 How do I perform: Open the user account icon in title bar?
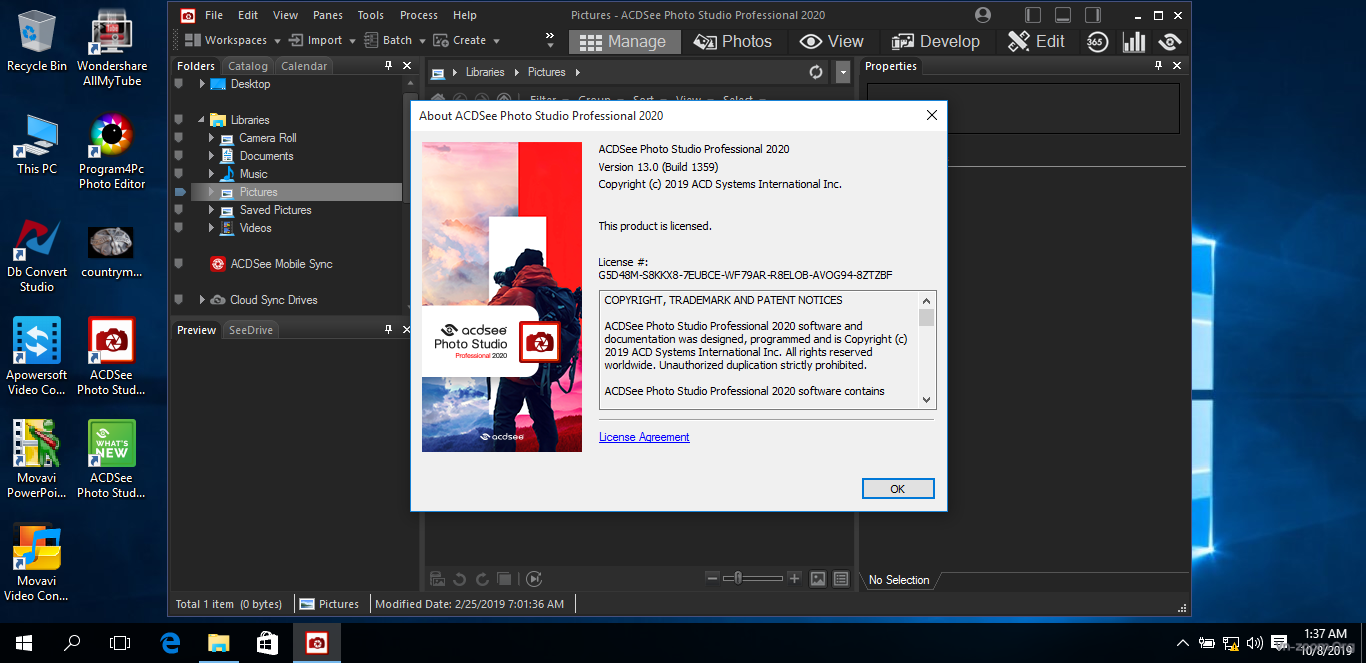coord(983,15)
